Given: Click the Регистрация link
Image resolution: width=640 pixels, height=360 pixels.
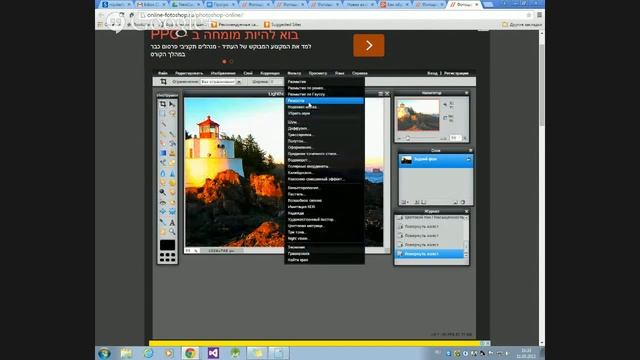Looking at the screenshot, I should (456, 73).
